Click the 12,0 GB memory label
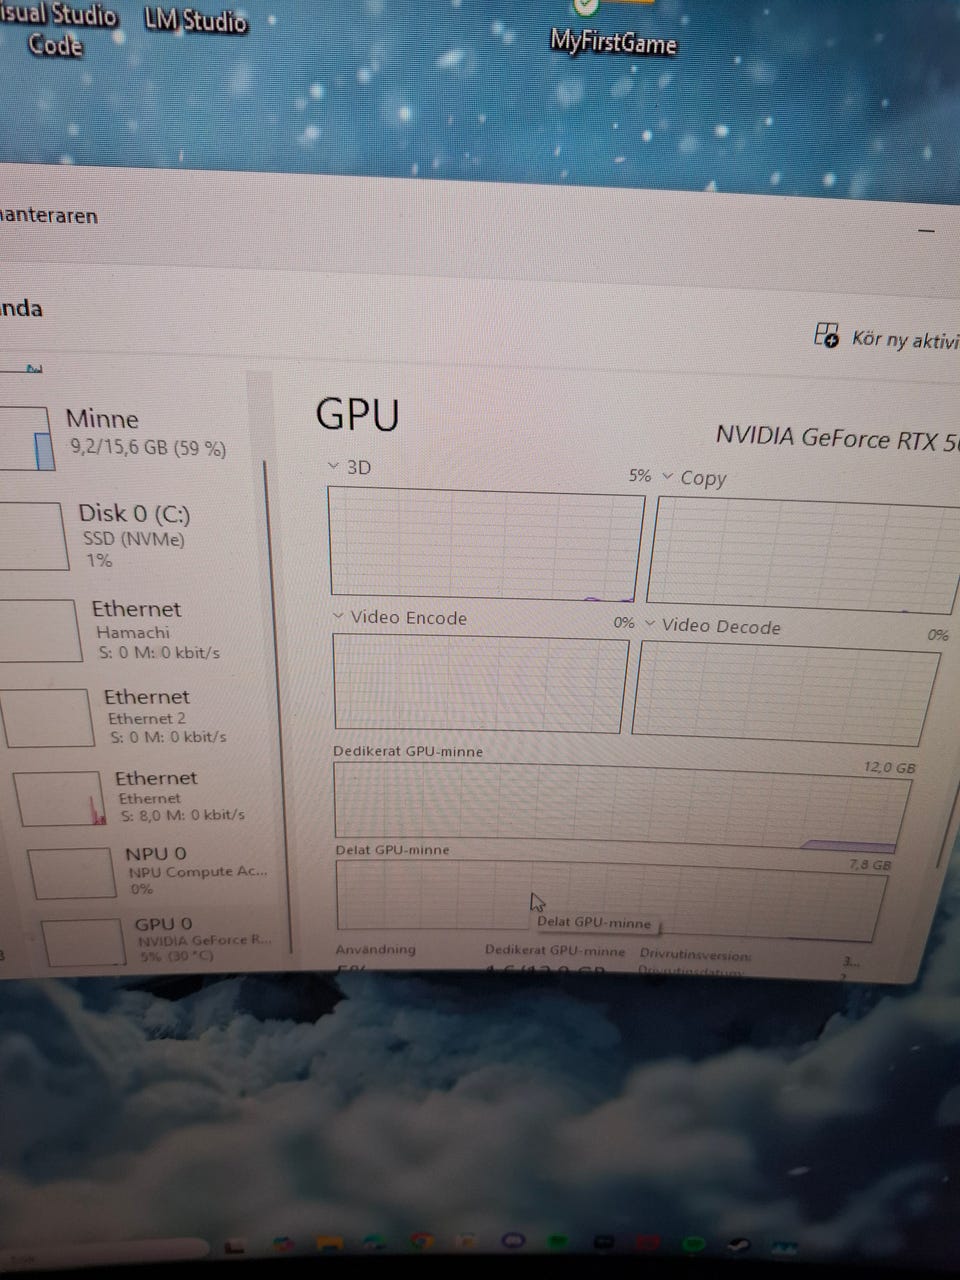 [x=889, y=767]
